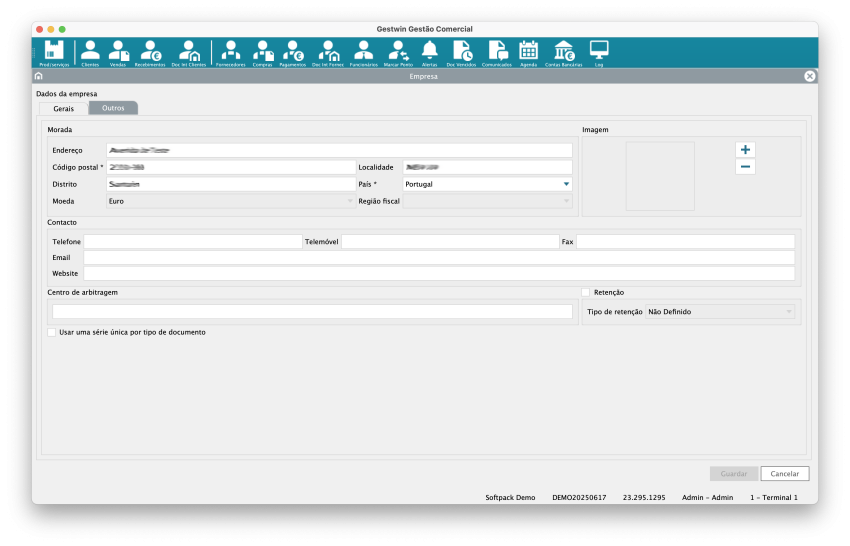Open the Clientes module
Screen dimensions: 850x546
click(90, 51)
